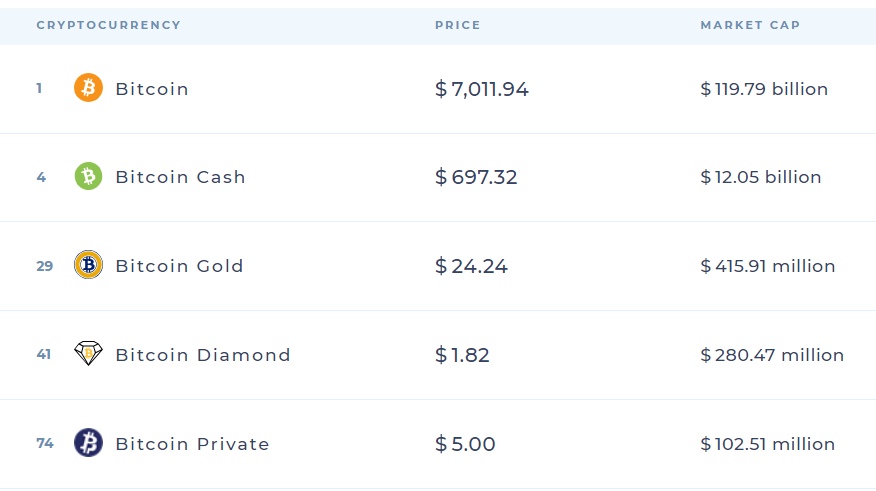Viewport: 876px width, 491px height.
Task: Click the $24.24 Bitcoin Gold price
Action: tap(471, 266)
